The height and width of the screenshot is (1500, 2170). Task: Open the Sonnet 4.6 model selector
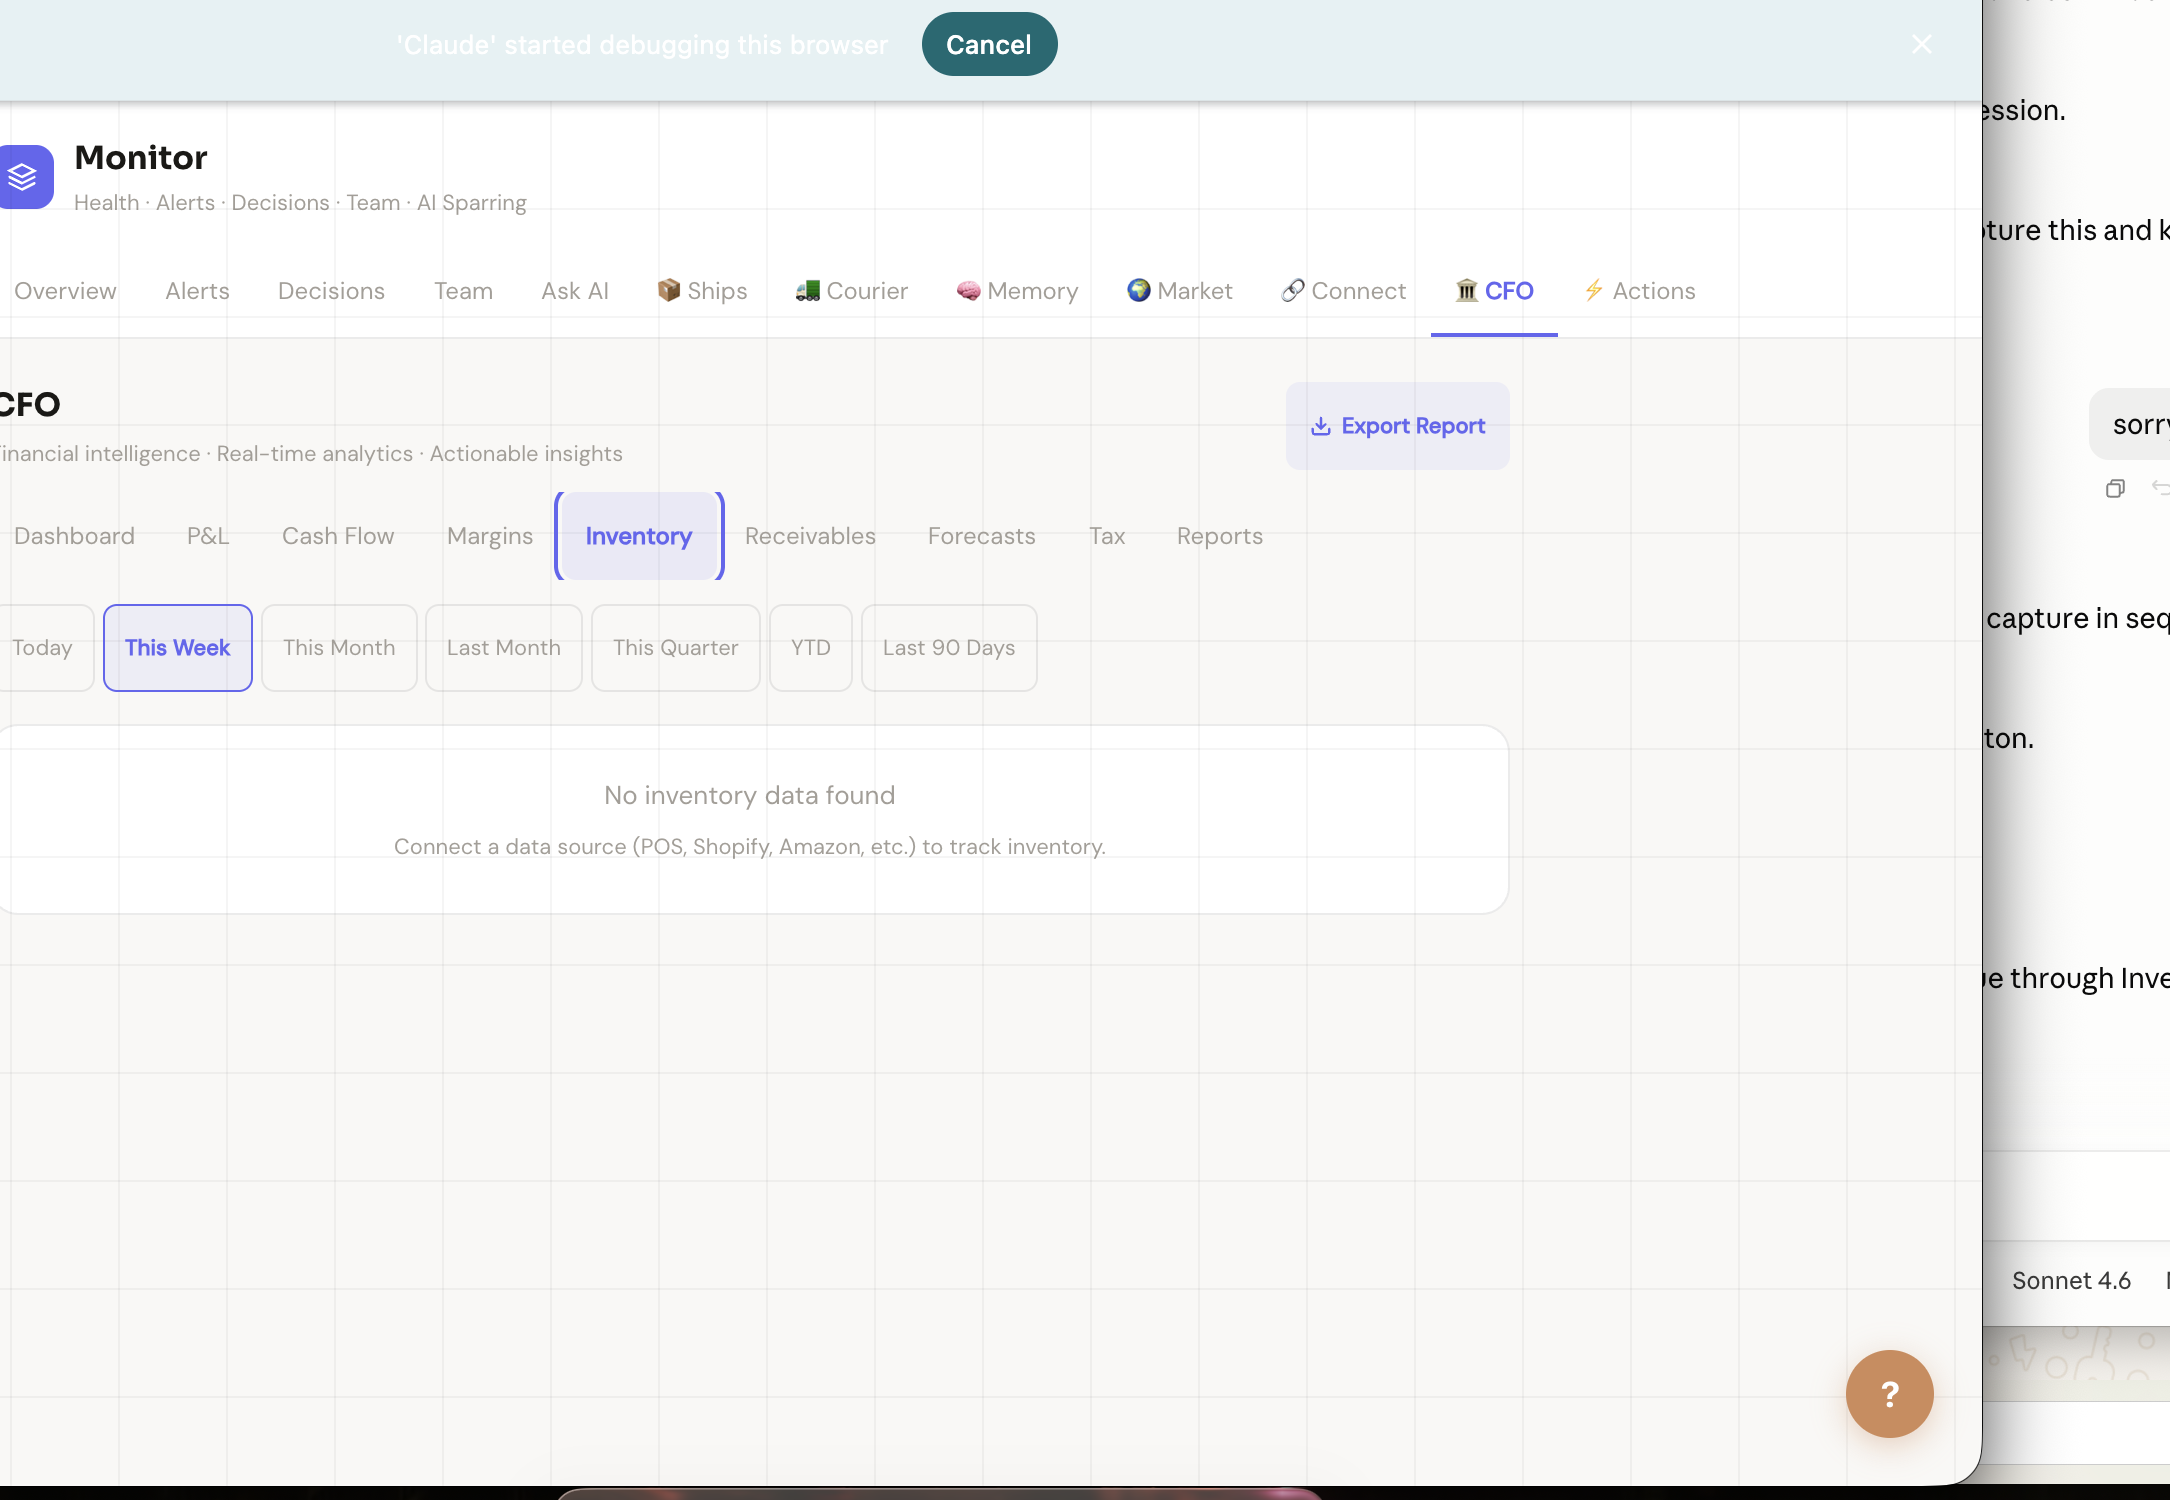click(2071, 1281)
